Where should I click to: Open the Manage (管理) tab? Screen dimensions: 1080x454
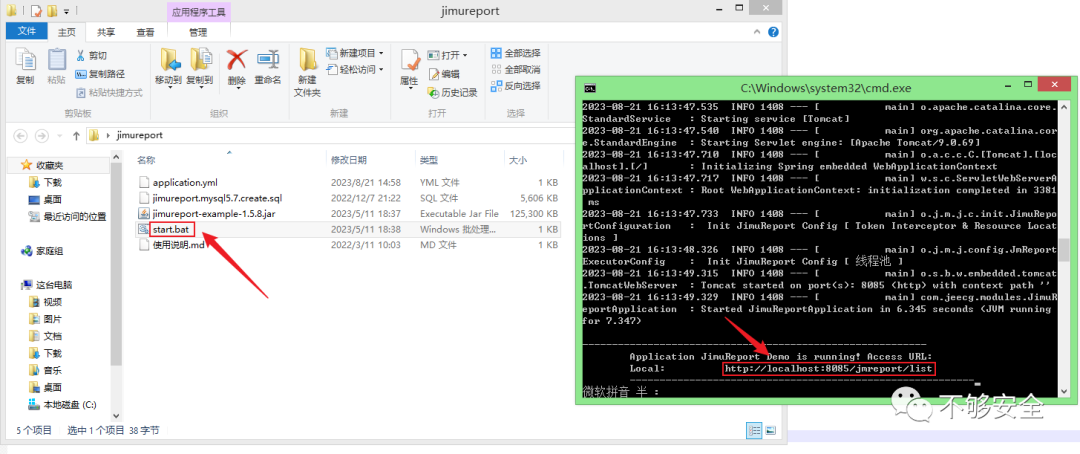[x=198, y=32]
